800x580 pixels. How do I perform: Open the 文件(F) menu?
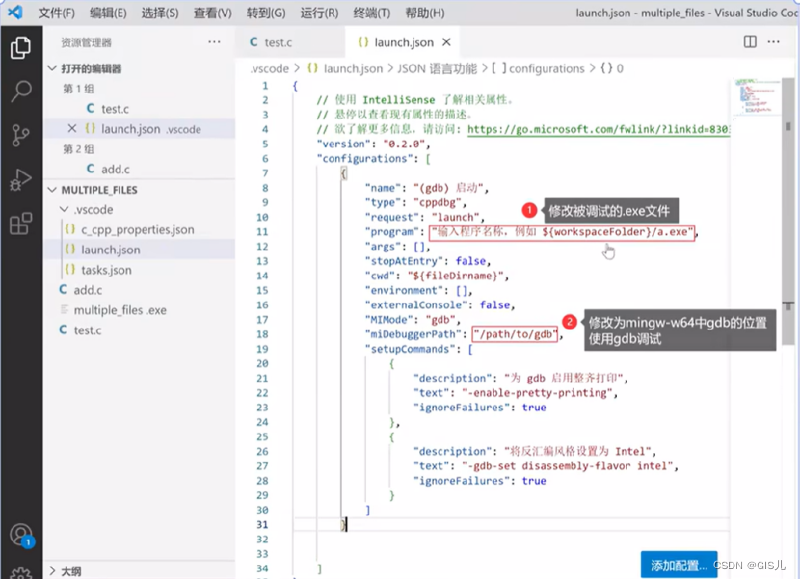point(56,13)
